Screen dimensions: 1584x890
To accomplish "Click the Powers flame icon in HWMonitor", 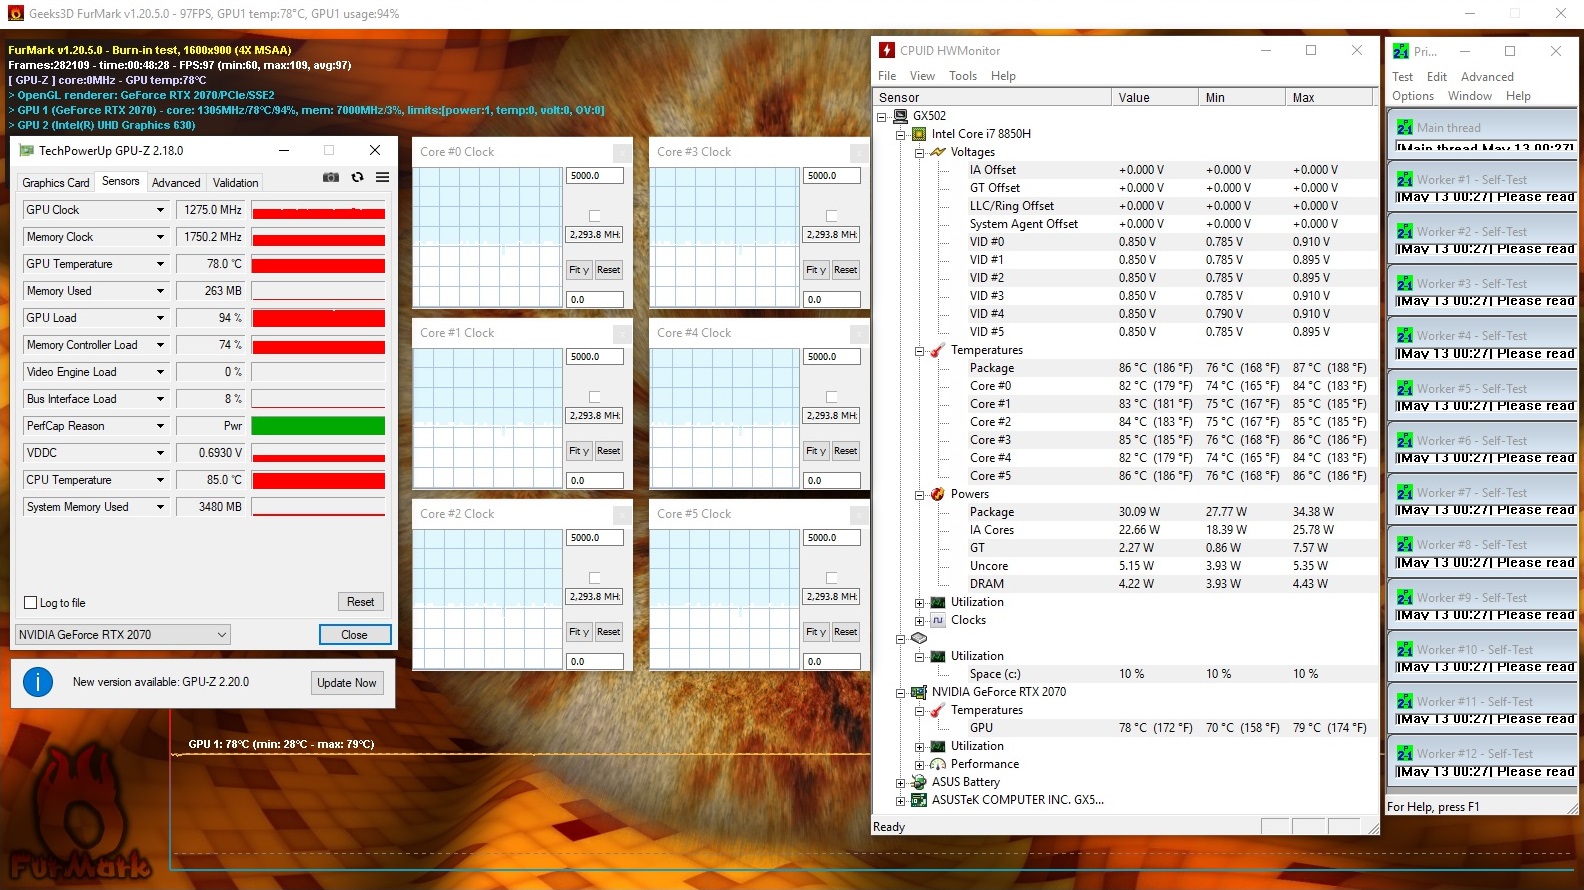I will (938, 494).
